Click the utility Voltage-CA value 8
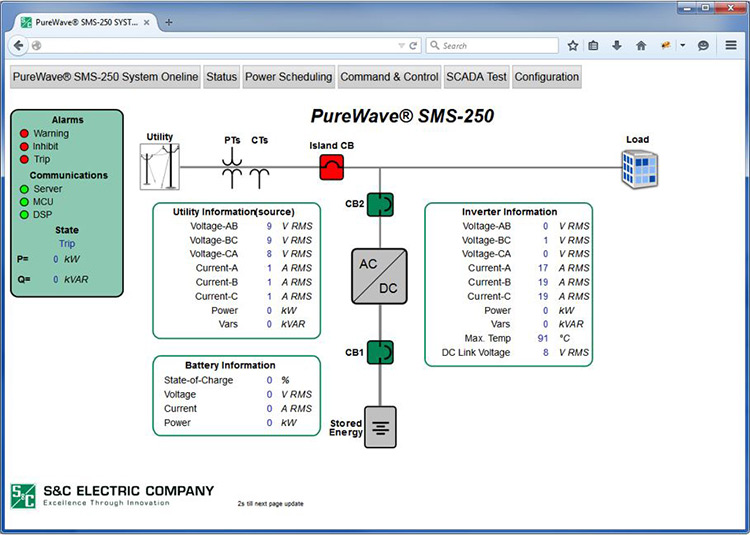Image resolution: width=750 pixels, height=535 pixels. tap(269, 254)
